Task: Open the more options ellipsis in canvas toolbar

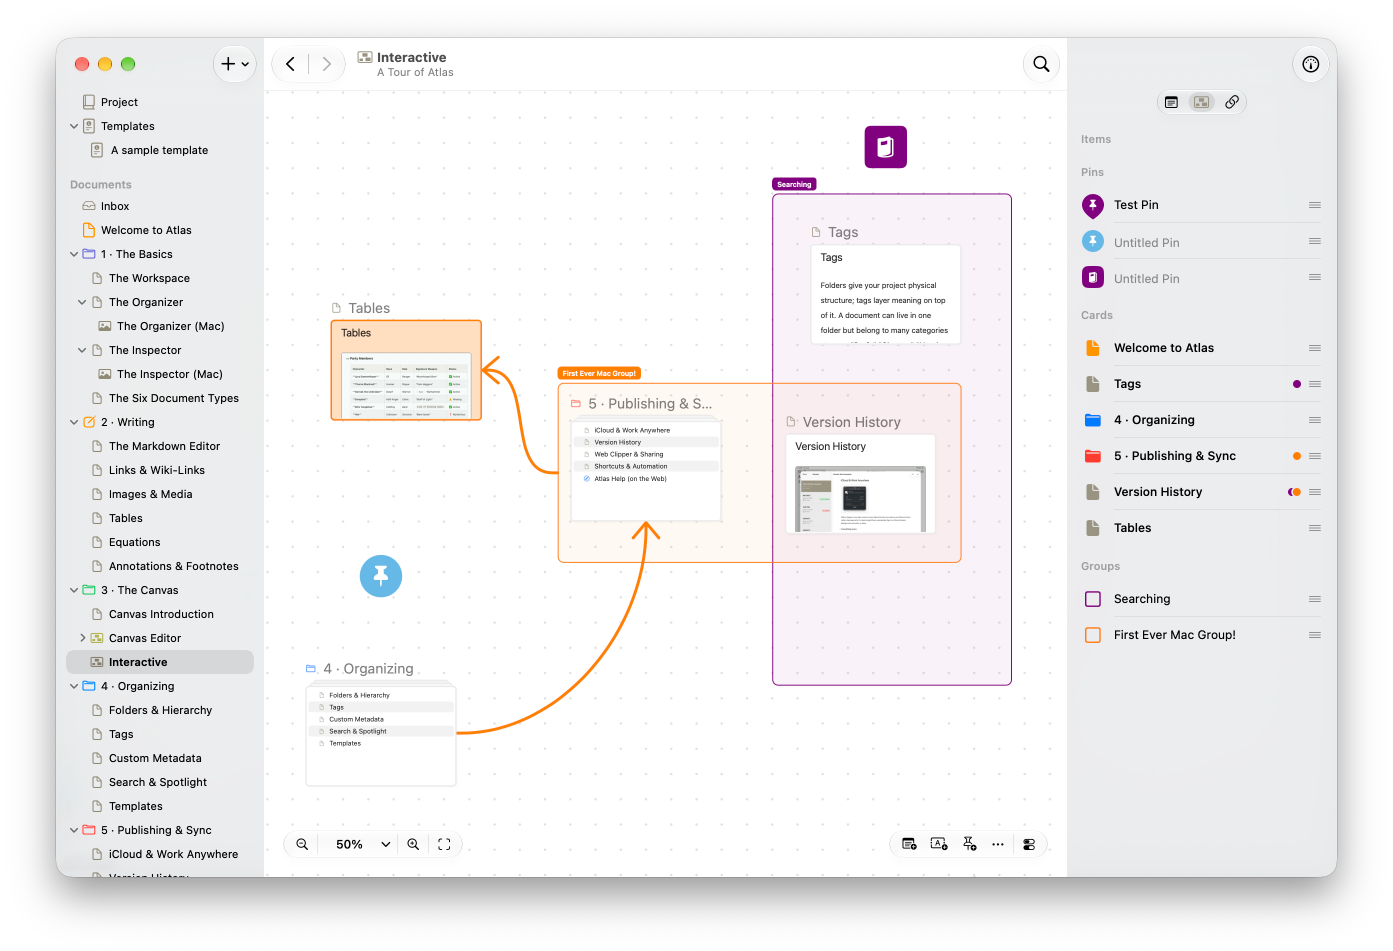Action: (x=998, y=844)
